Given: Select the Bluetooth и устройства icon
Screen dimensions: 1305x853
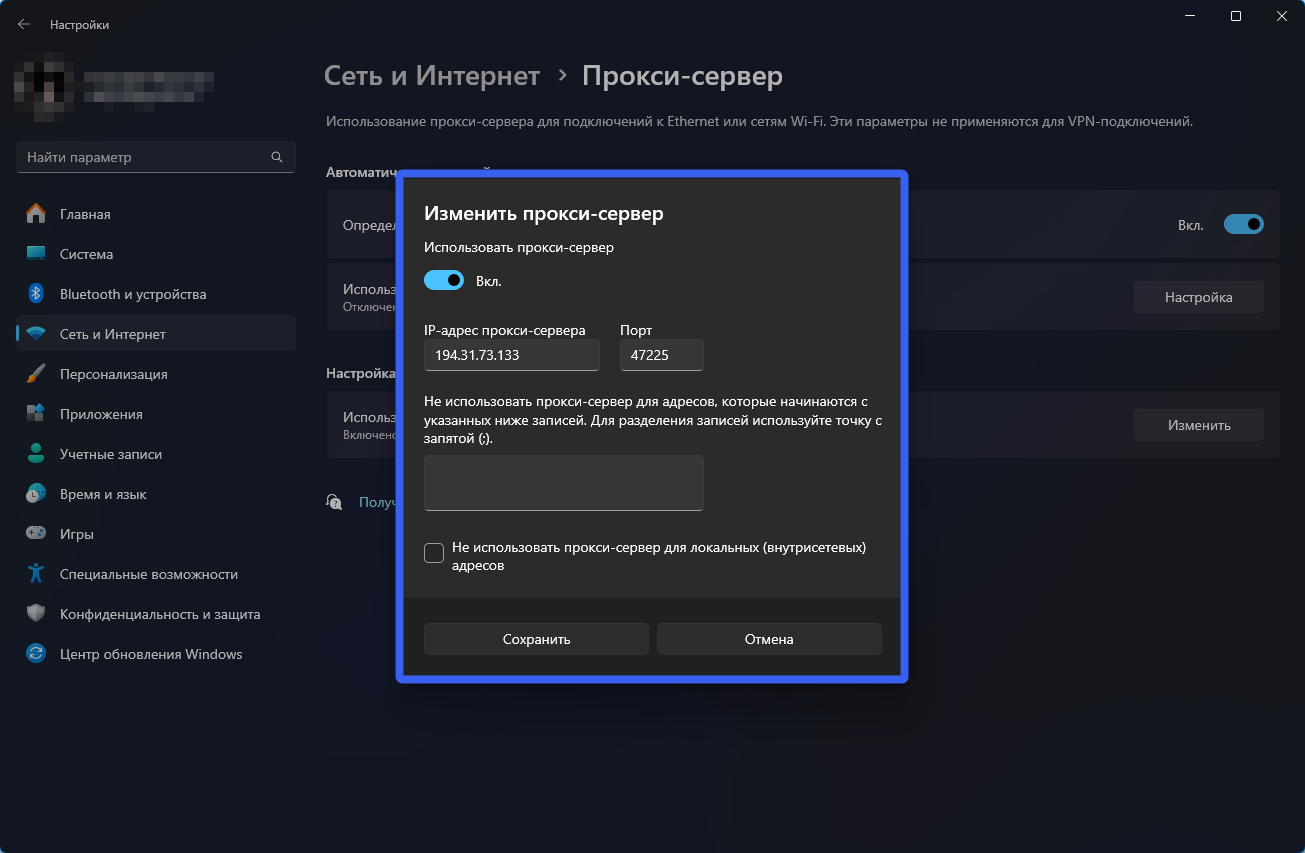Looking at the screenshot, I should point(36,294).
